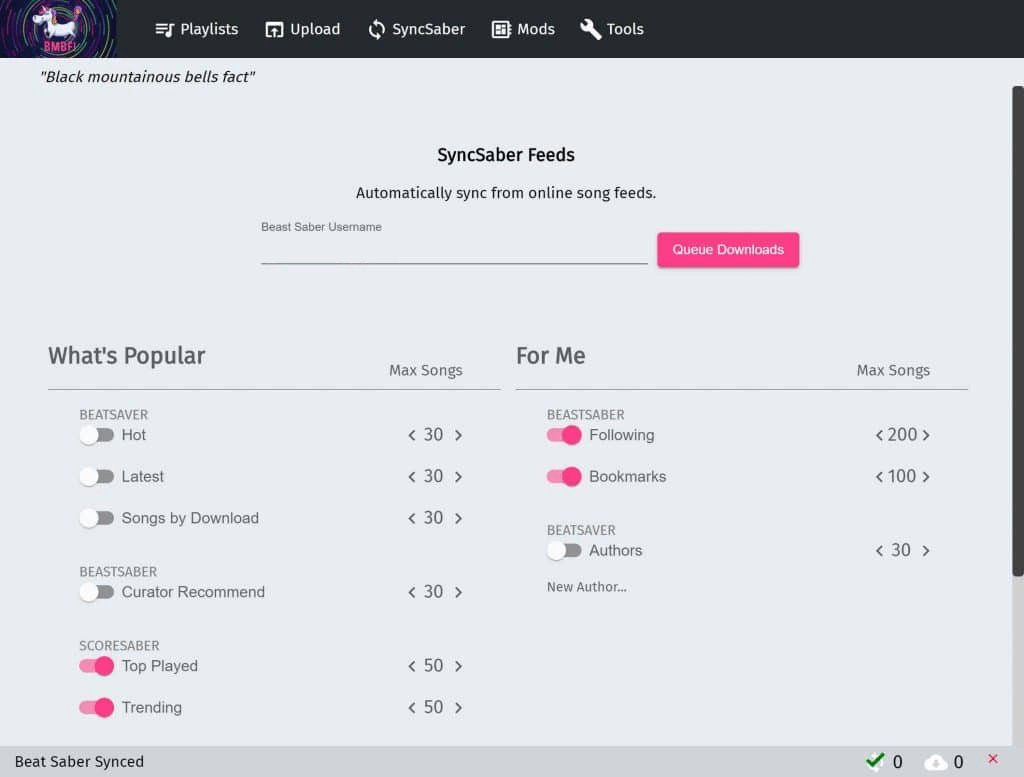Screen dimensions: 1024x777
Task: Click the New Author input field
Action: [586, 587]
